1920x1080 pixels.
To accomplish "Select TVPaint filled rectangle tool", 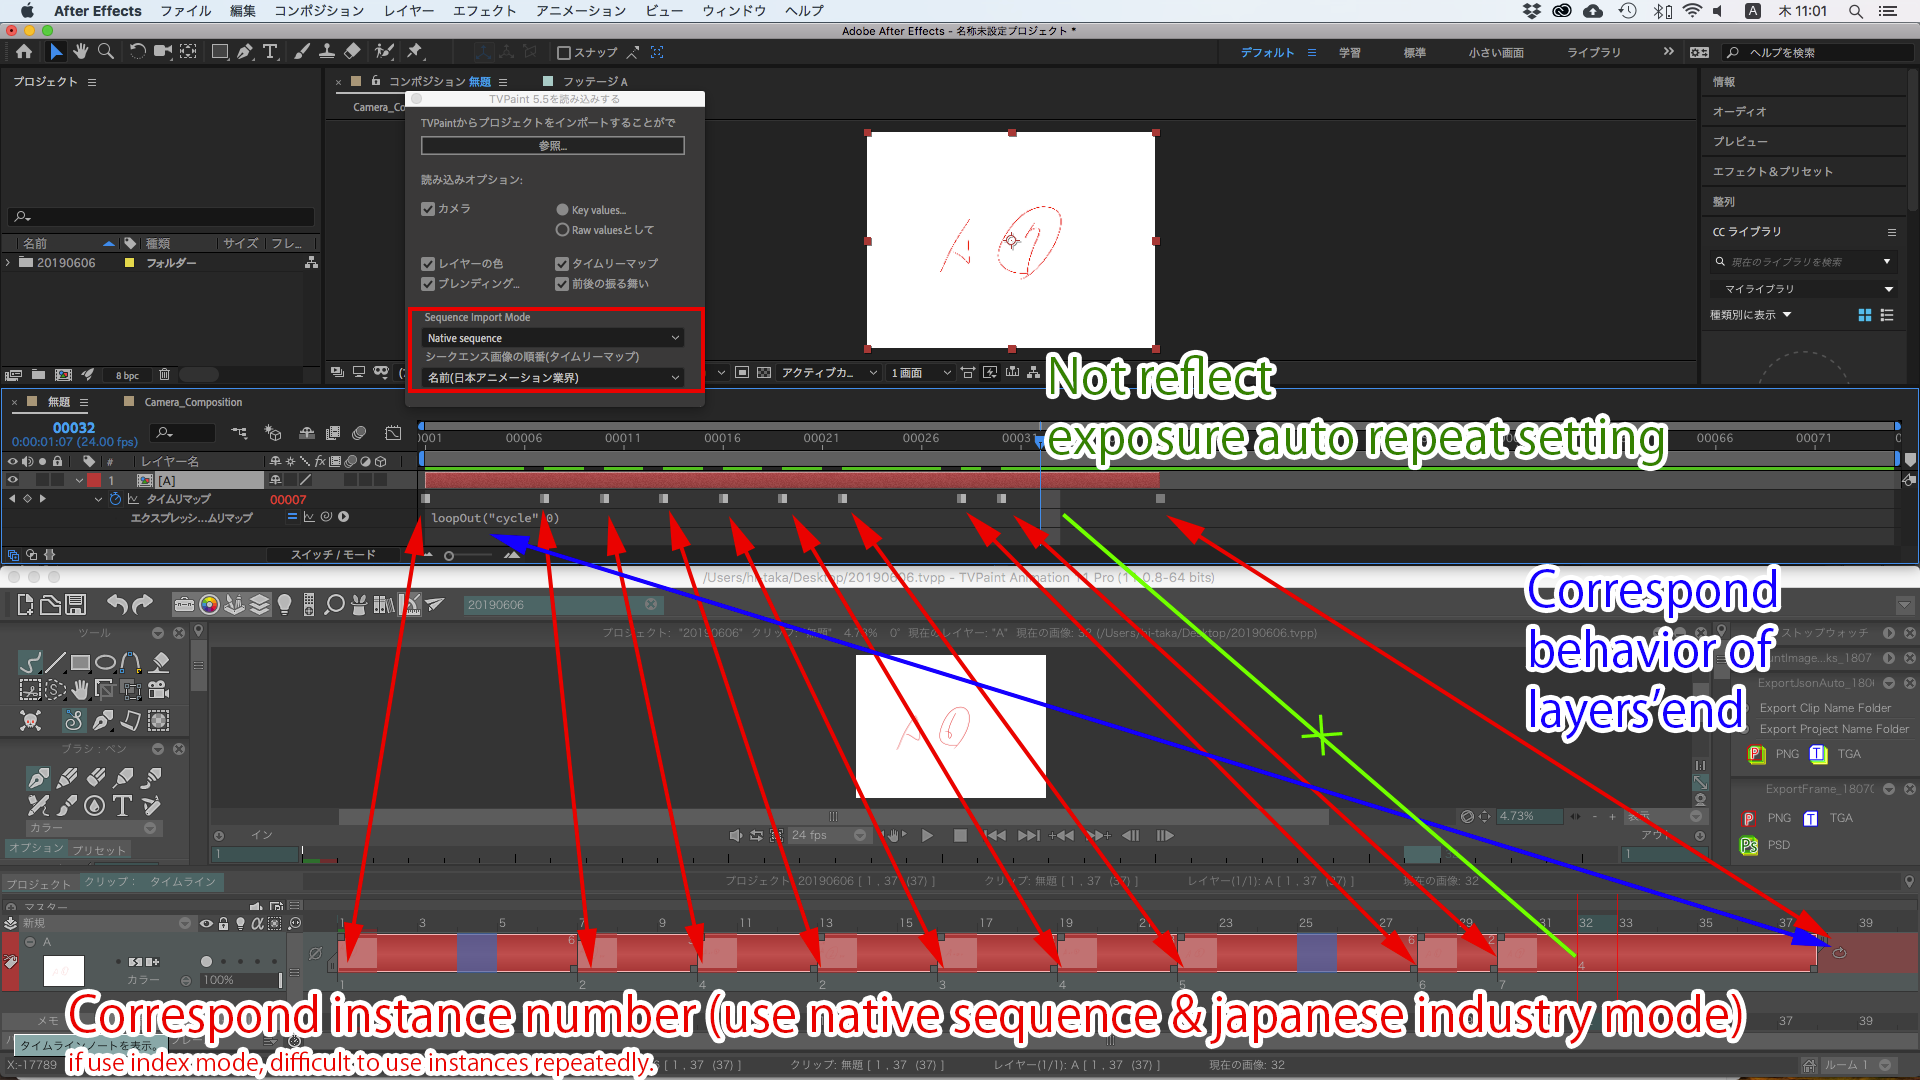I will 80,662.
